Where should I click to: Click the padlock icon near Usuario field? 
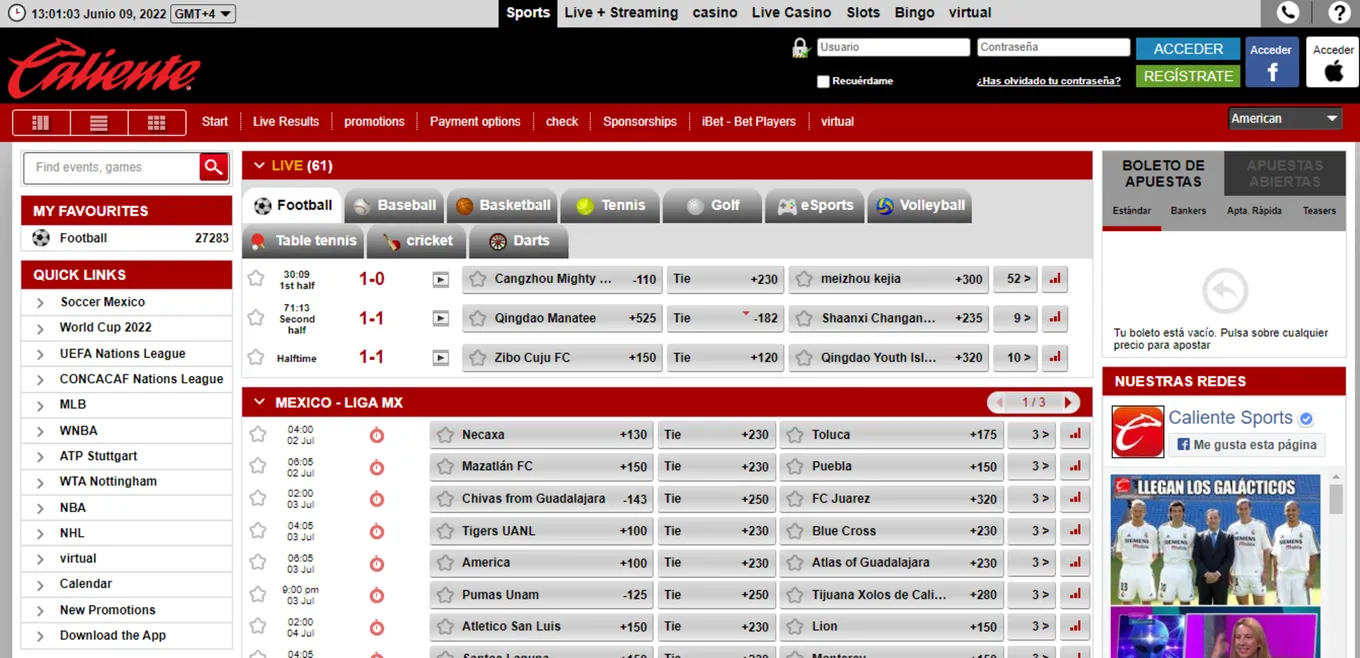tap(799, 48)
